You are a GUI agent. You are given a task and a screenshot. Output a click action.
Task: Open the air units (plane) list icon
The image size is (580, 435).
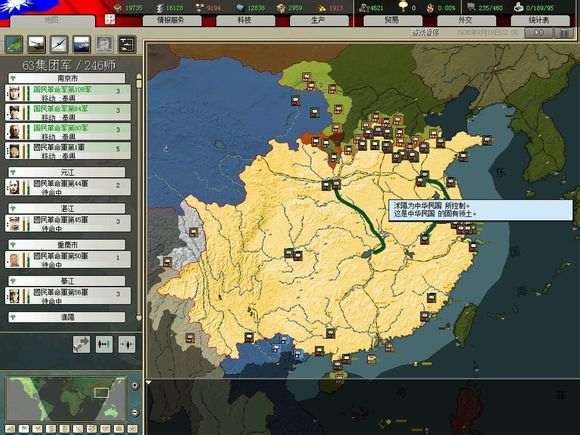59,44
